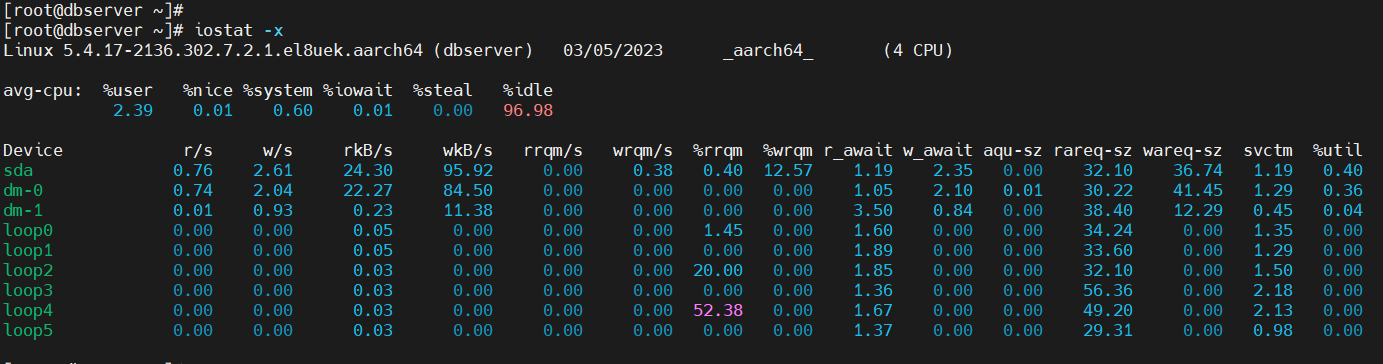Click dm-1's r_await value '3.50'
This screenshot has width=1383, height=364.
[x=873, y=210]
